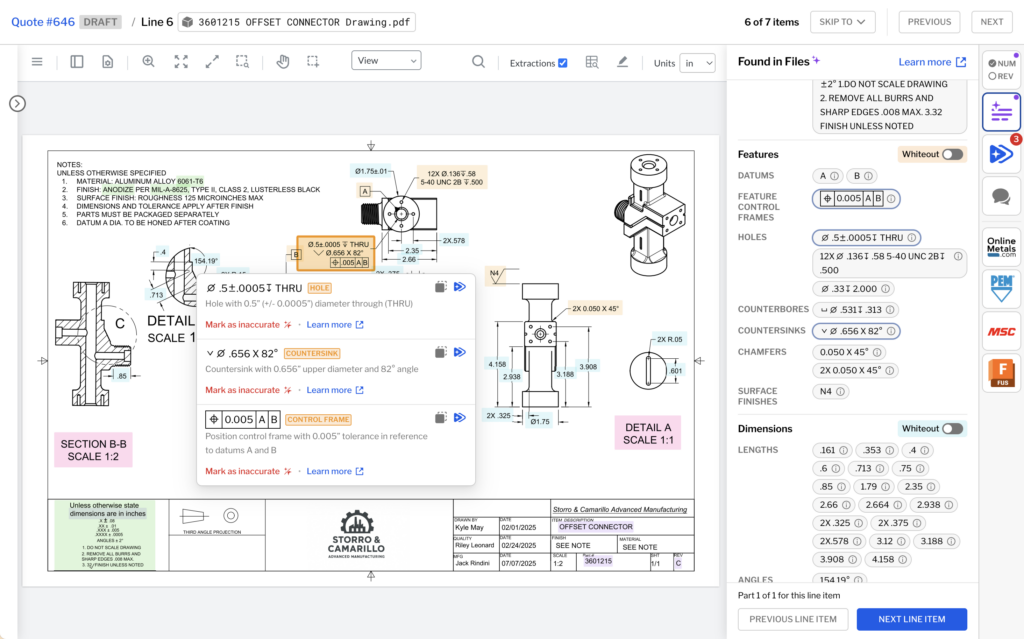The height and width of the screenshot is (639, 1024).
Task: Select datum B chip
Action: [x=862, y=176]
